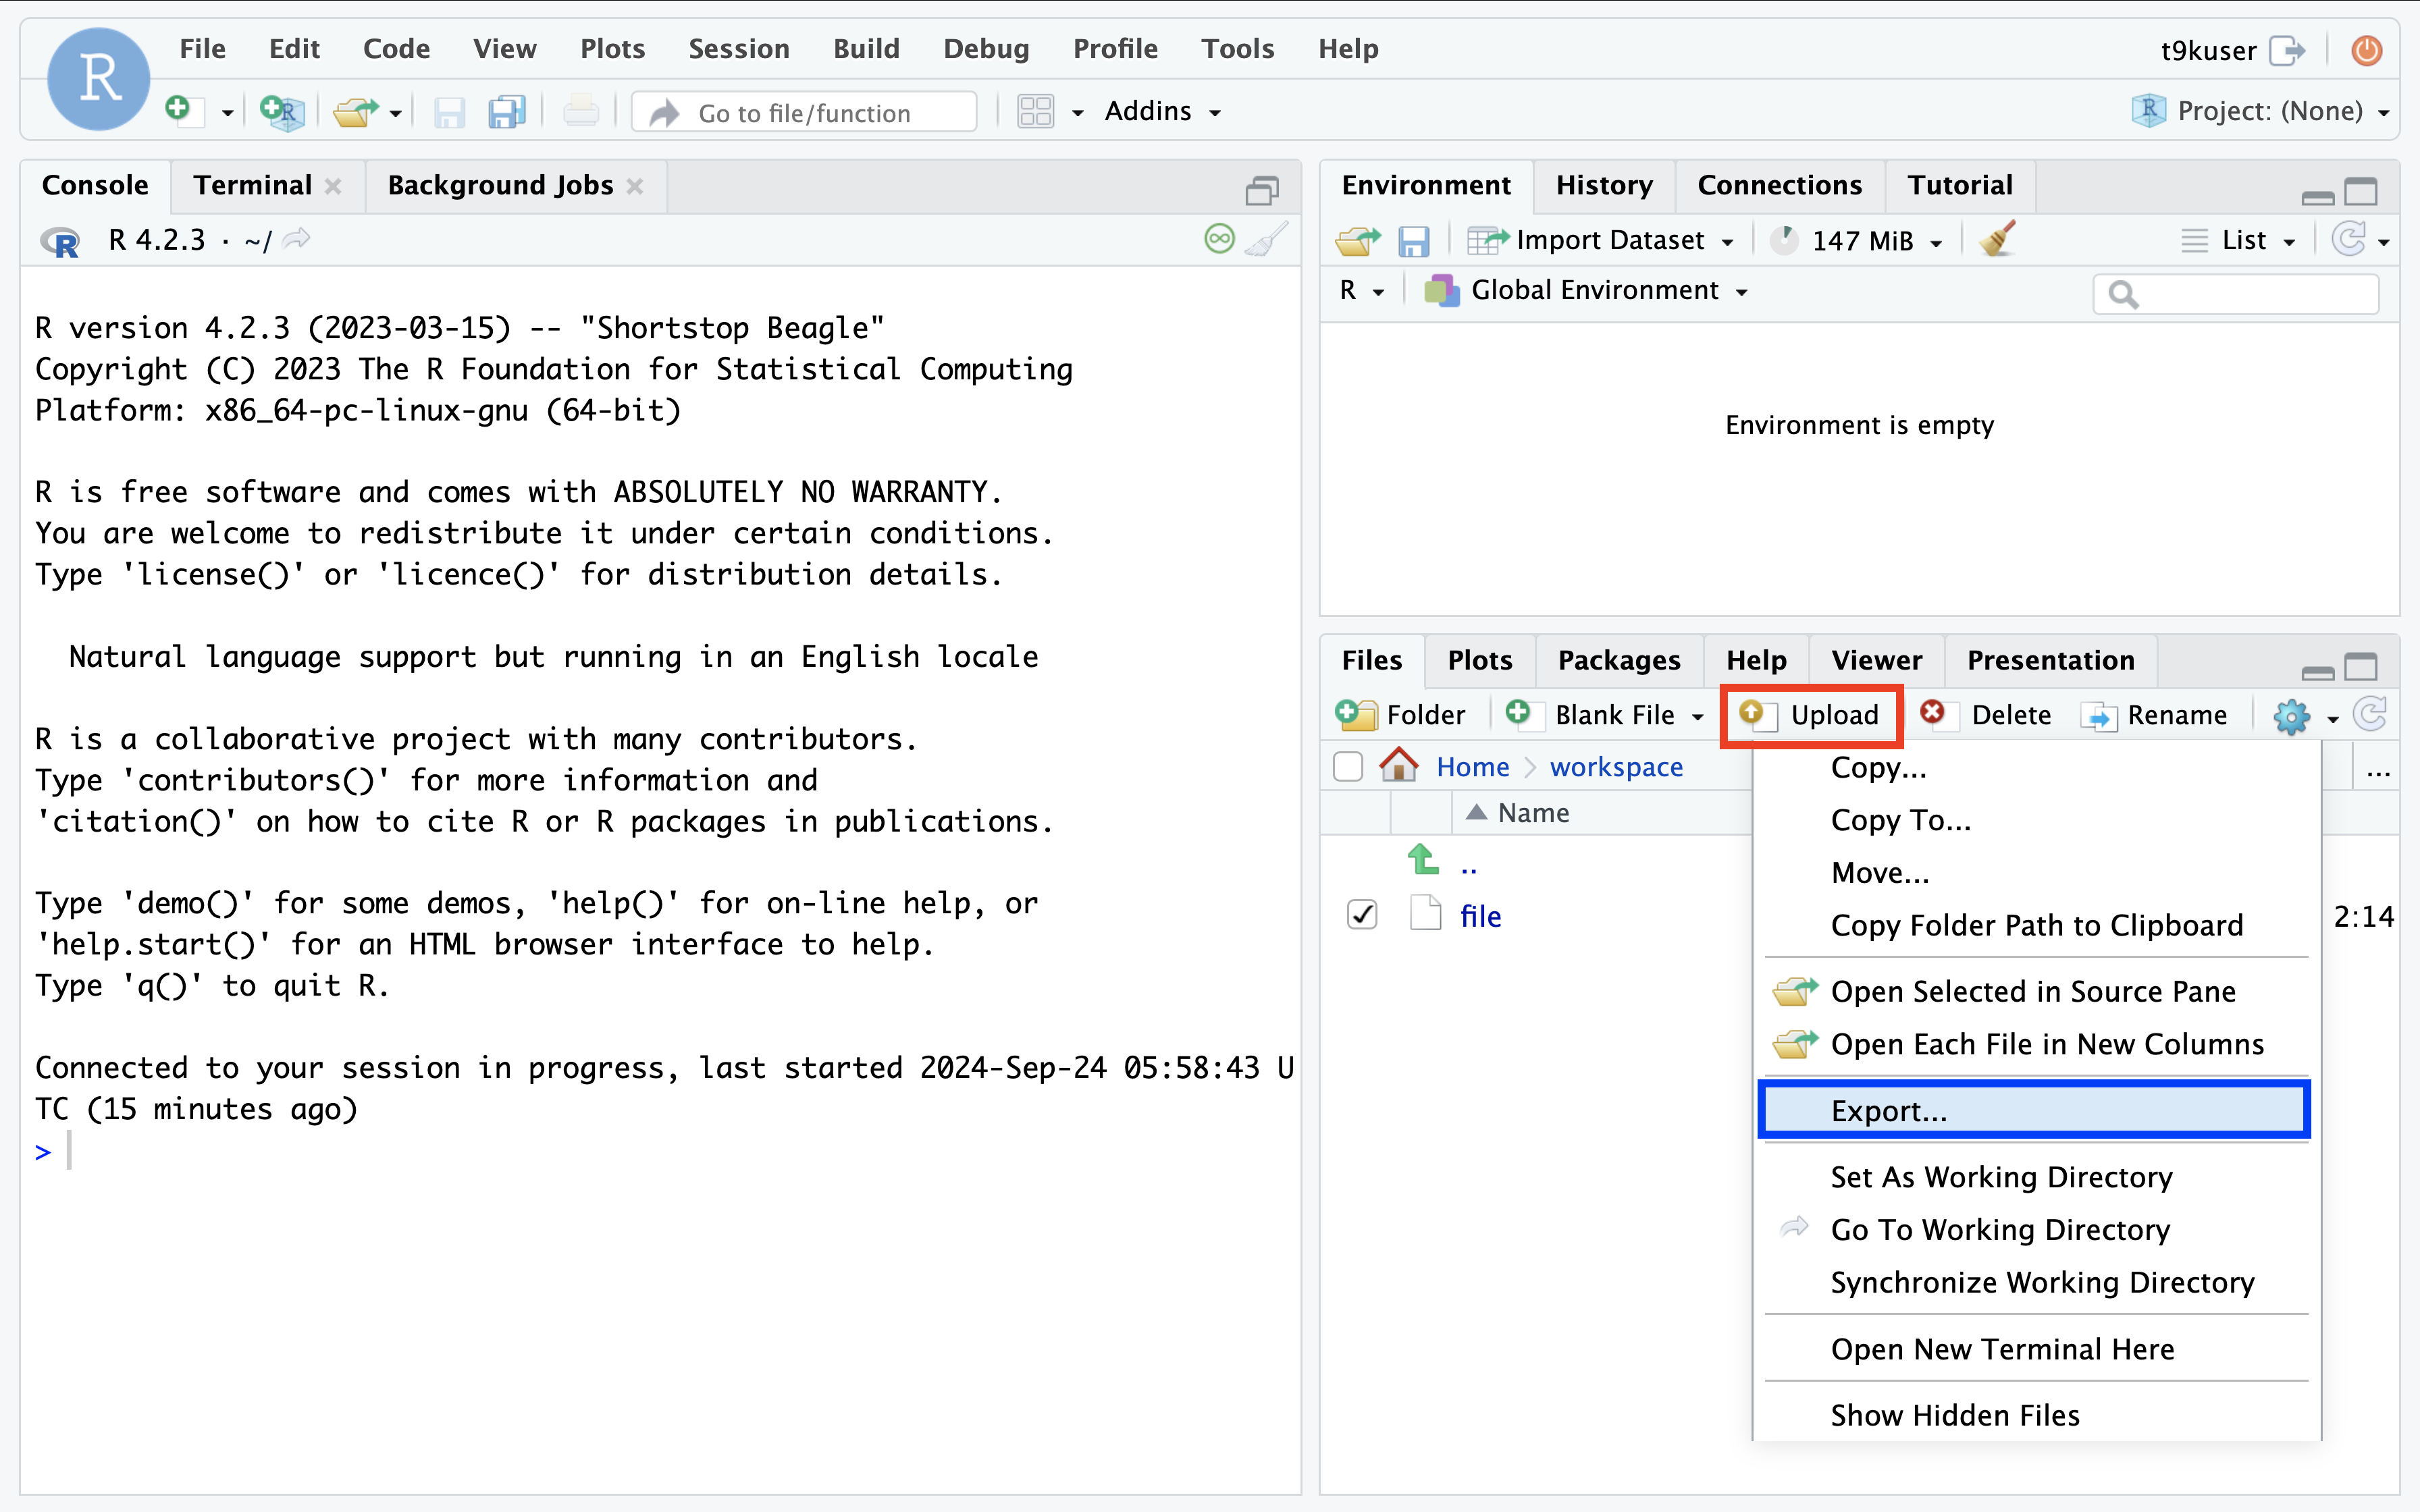Click the Home breadcrumb link
The height and width of the screenshot is (1512, 2420).
tap(1472, 767)
